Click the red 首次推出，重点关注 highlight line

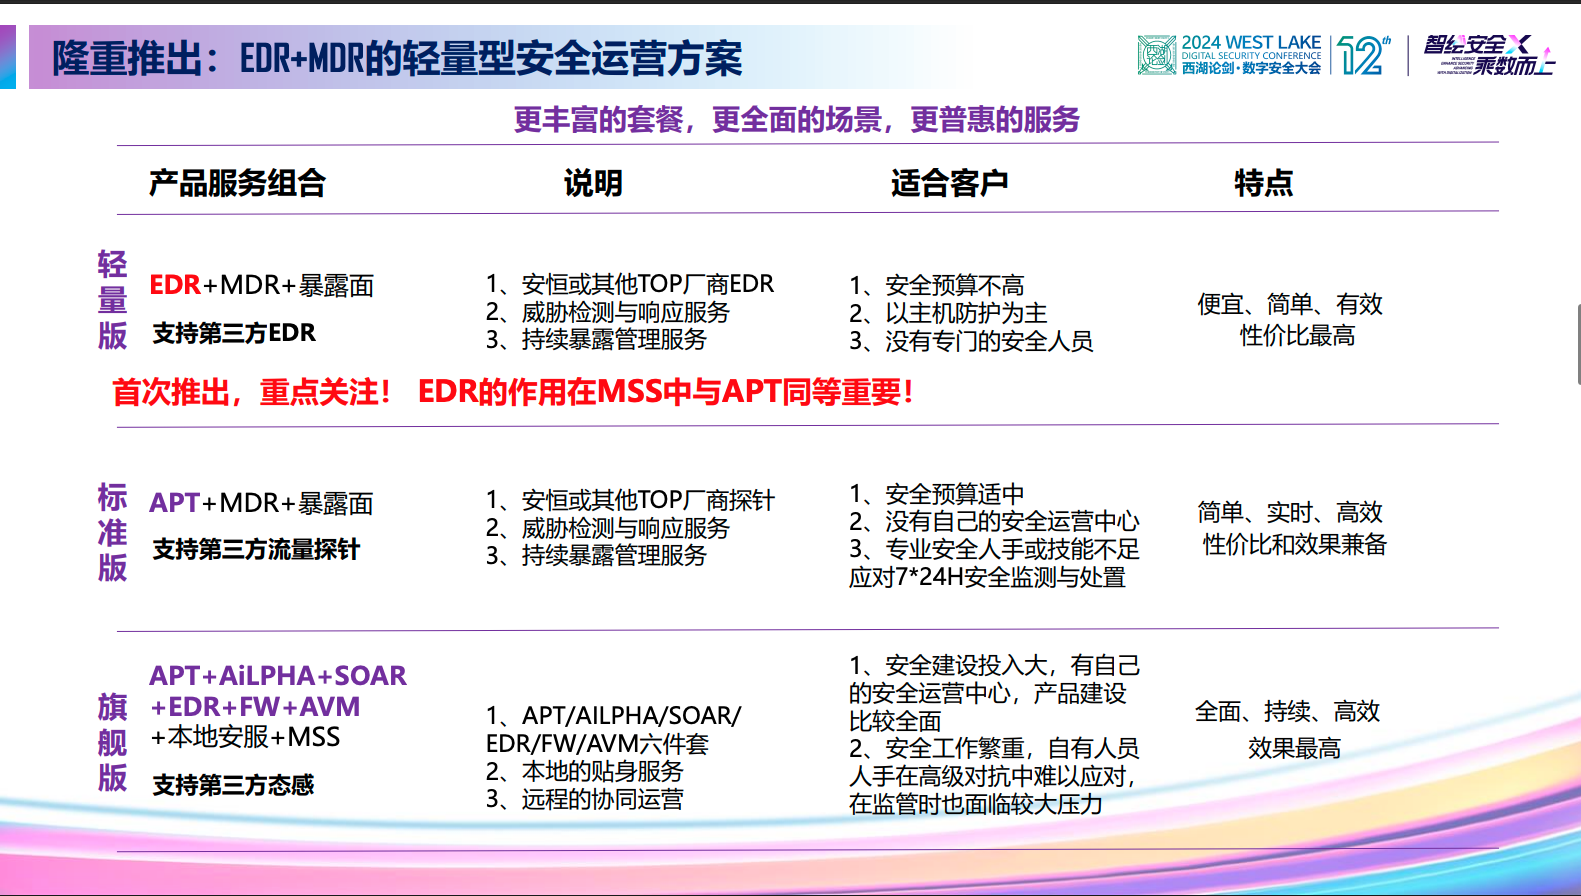[512, 392]
